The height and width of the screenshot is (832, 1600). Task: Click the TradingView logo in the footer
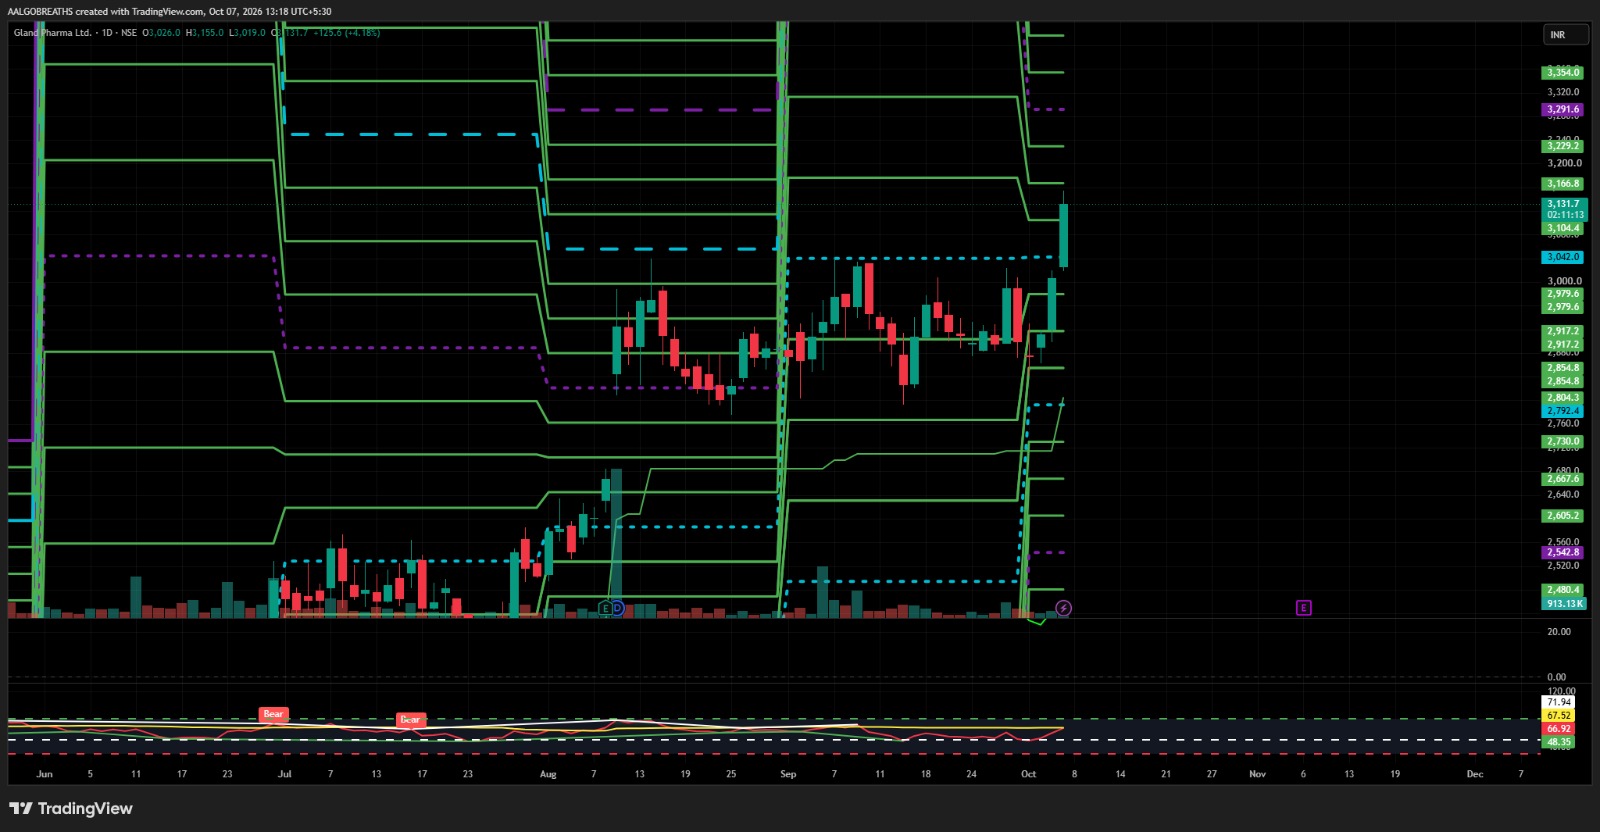click(x=71, y=808)
